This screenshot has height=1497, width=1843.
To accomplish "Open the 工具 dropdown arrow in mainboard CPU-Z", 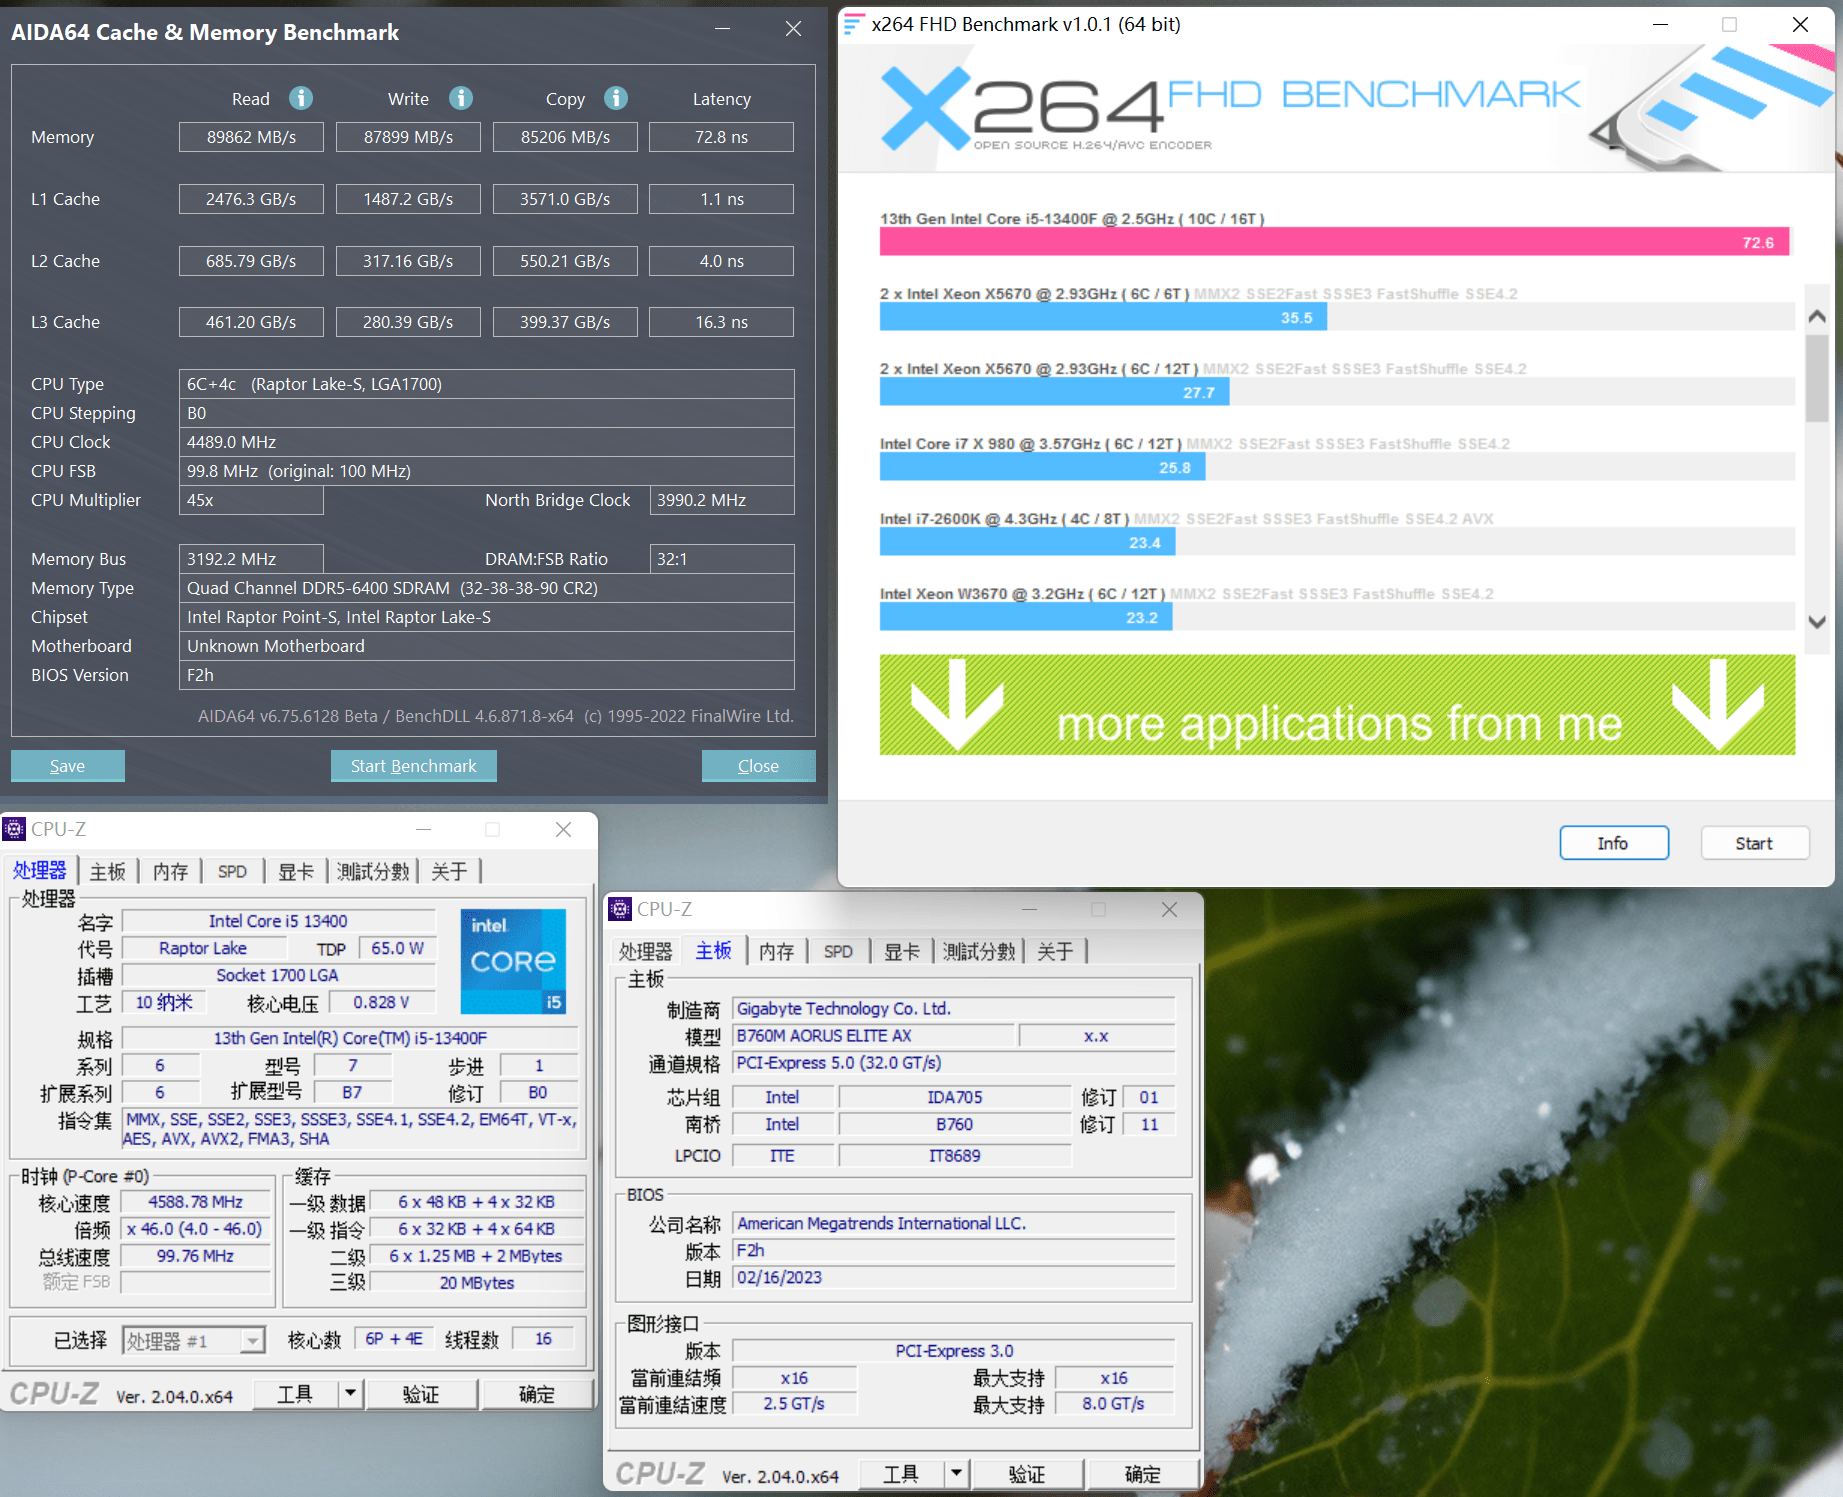I will 956,1473.
